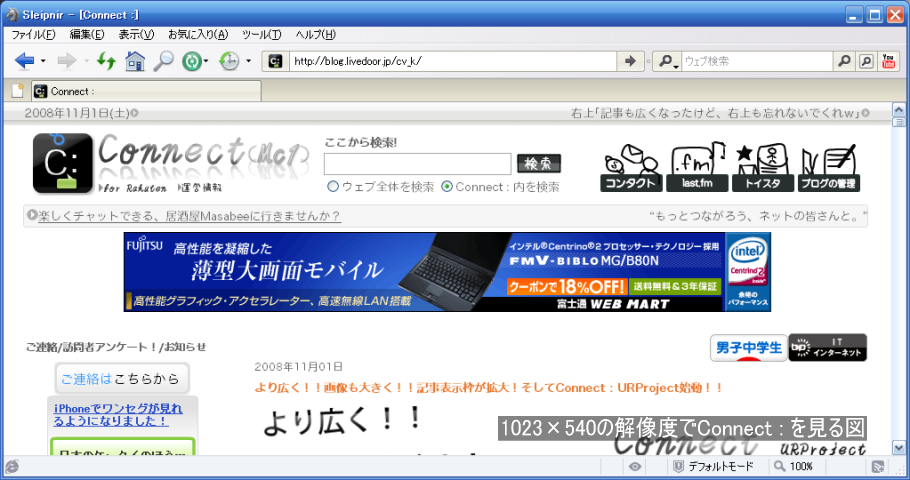Click the ウェブ検索 search field

coord(757,61)
